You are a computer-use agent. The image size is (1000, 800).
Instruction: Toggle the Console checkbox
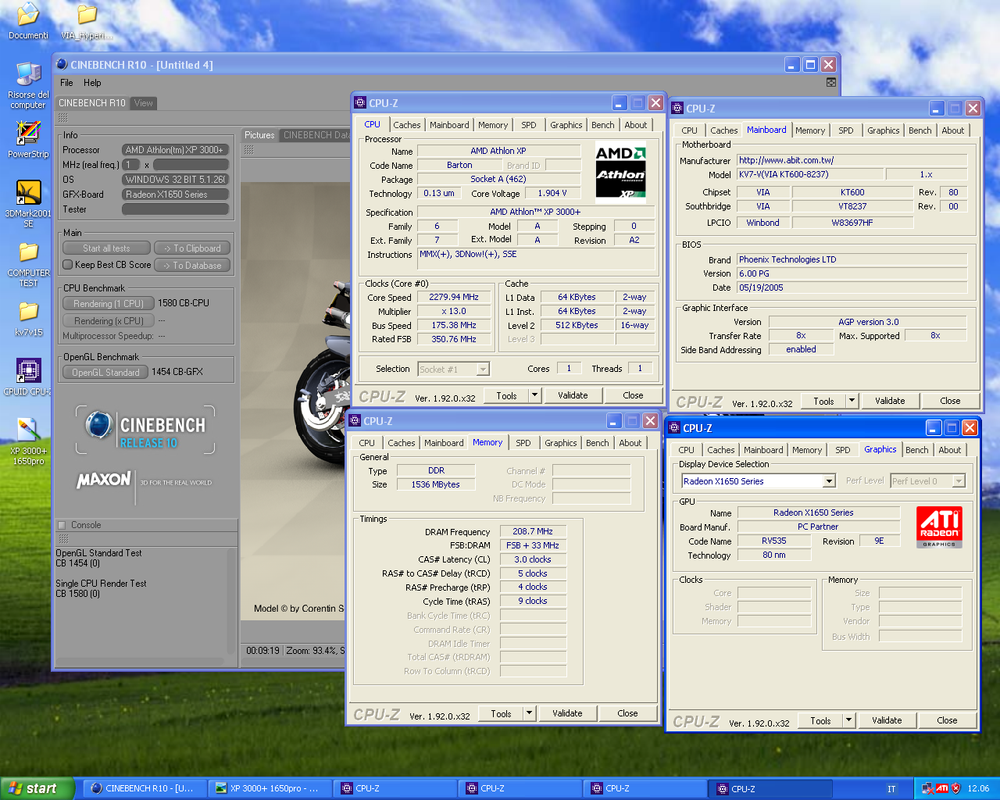click(x=62, y=525)
